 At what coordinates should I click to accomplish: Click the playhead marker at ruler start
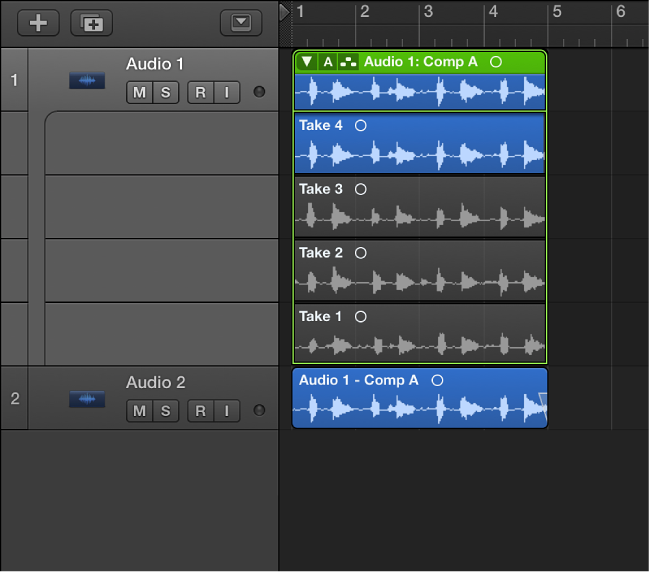point(284,12)
